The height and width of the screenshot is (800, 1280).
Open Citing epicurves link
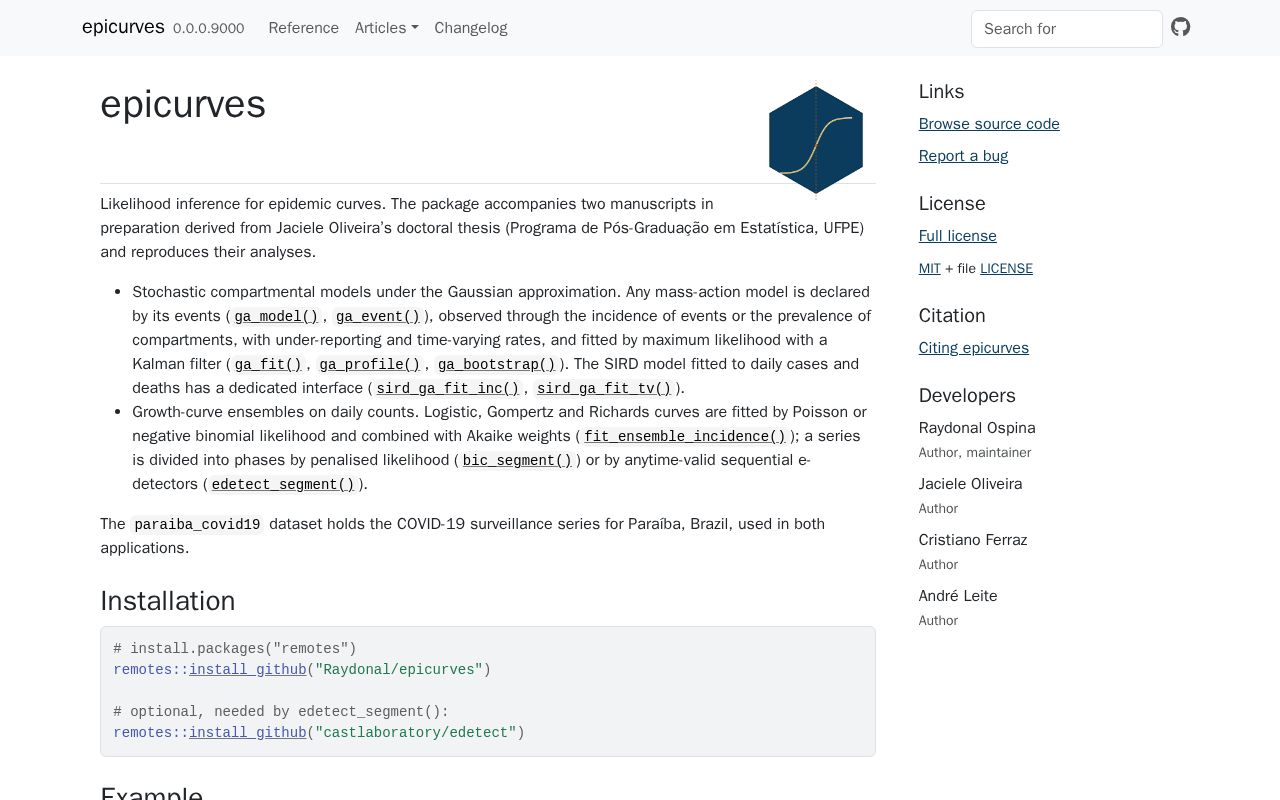(974, 348)
